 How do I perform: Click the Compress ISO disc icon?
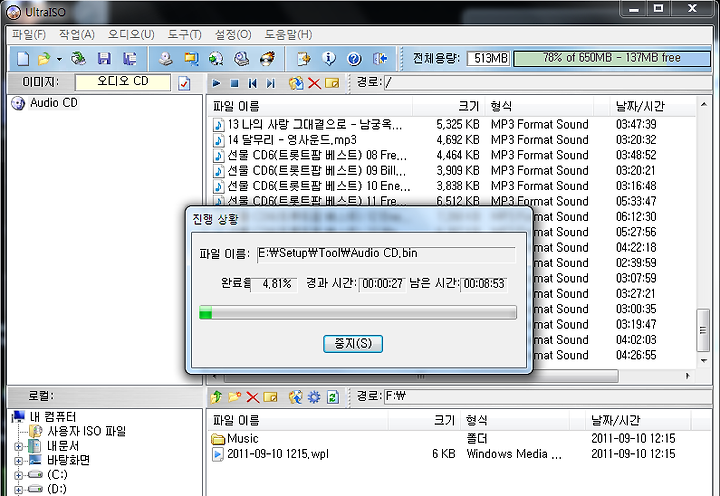click(216, 59)
